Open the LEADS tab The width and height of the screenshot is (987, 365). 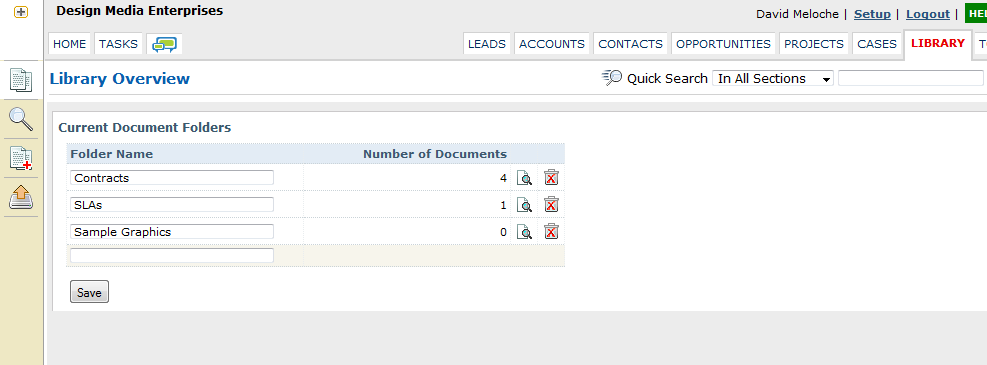487,44
